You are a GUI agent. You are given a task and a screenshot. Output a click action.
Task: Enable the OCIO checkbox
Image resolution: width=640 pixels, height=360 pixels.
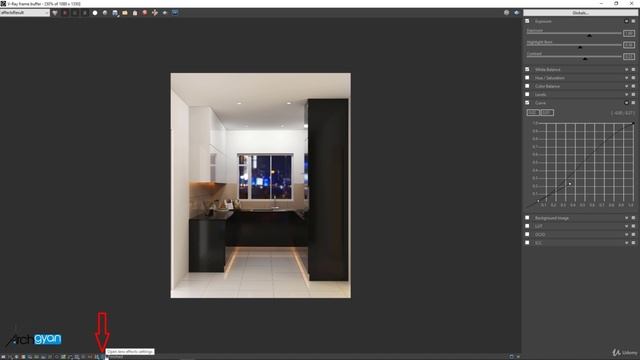click(x=527, y=234)
